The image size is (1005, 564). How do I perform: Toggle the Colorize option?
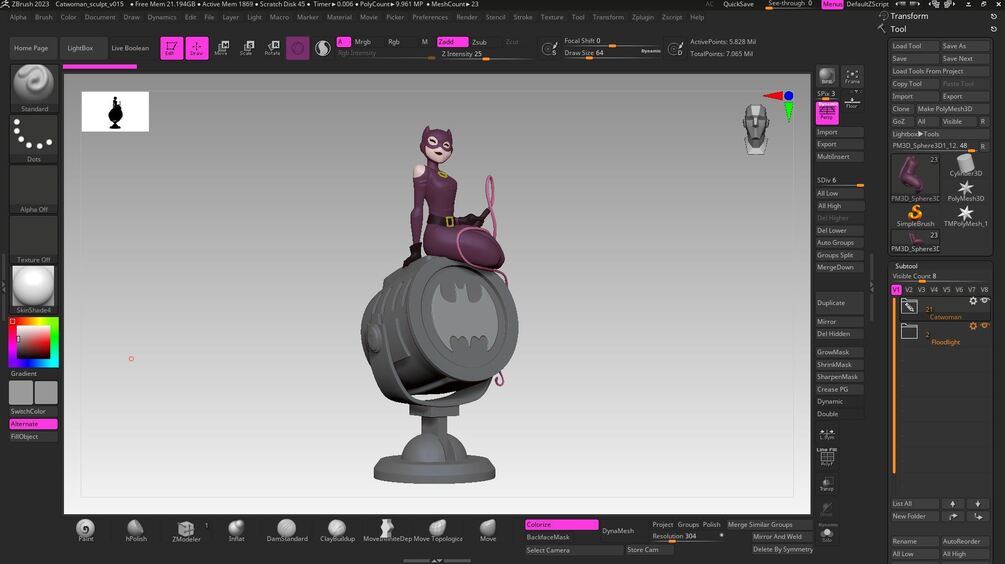[x=561, y=524]
